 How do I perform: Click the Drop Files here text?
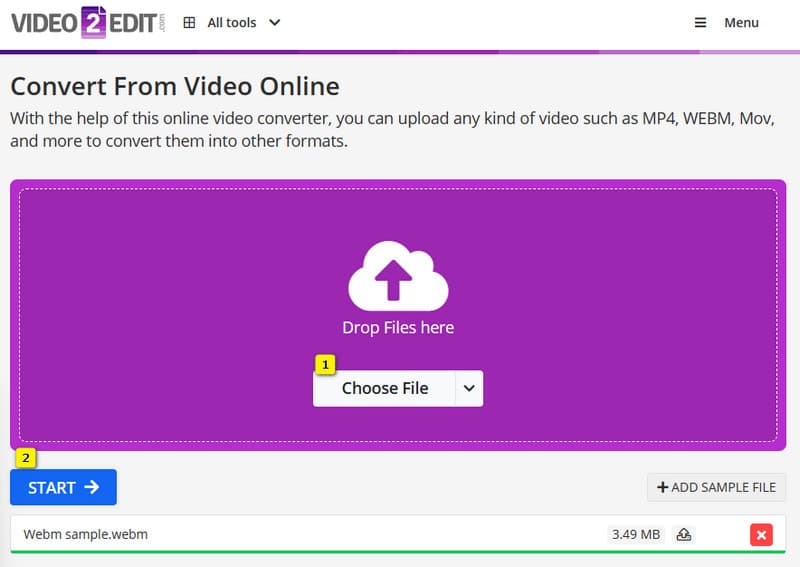click(x=398, y=327)
